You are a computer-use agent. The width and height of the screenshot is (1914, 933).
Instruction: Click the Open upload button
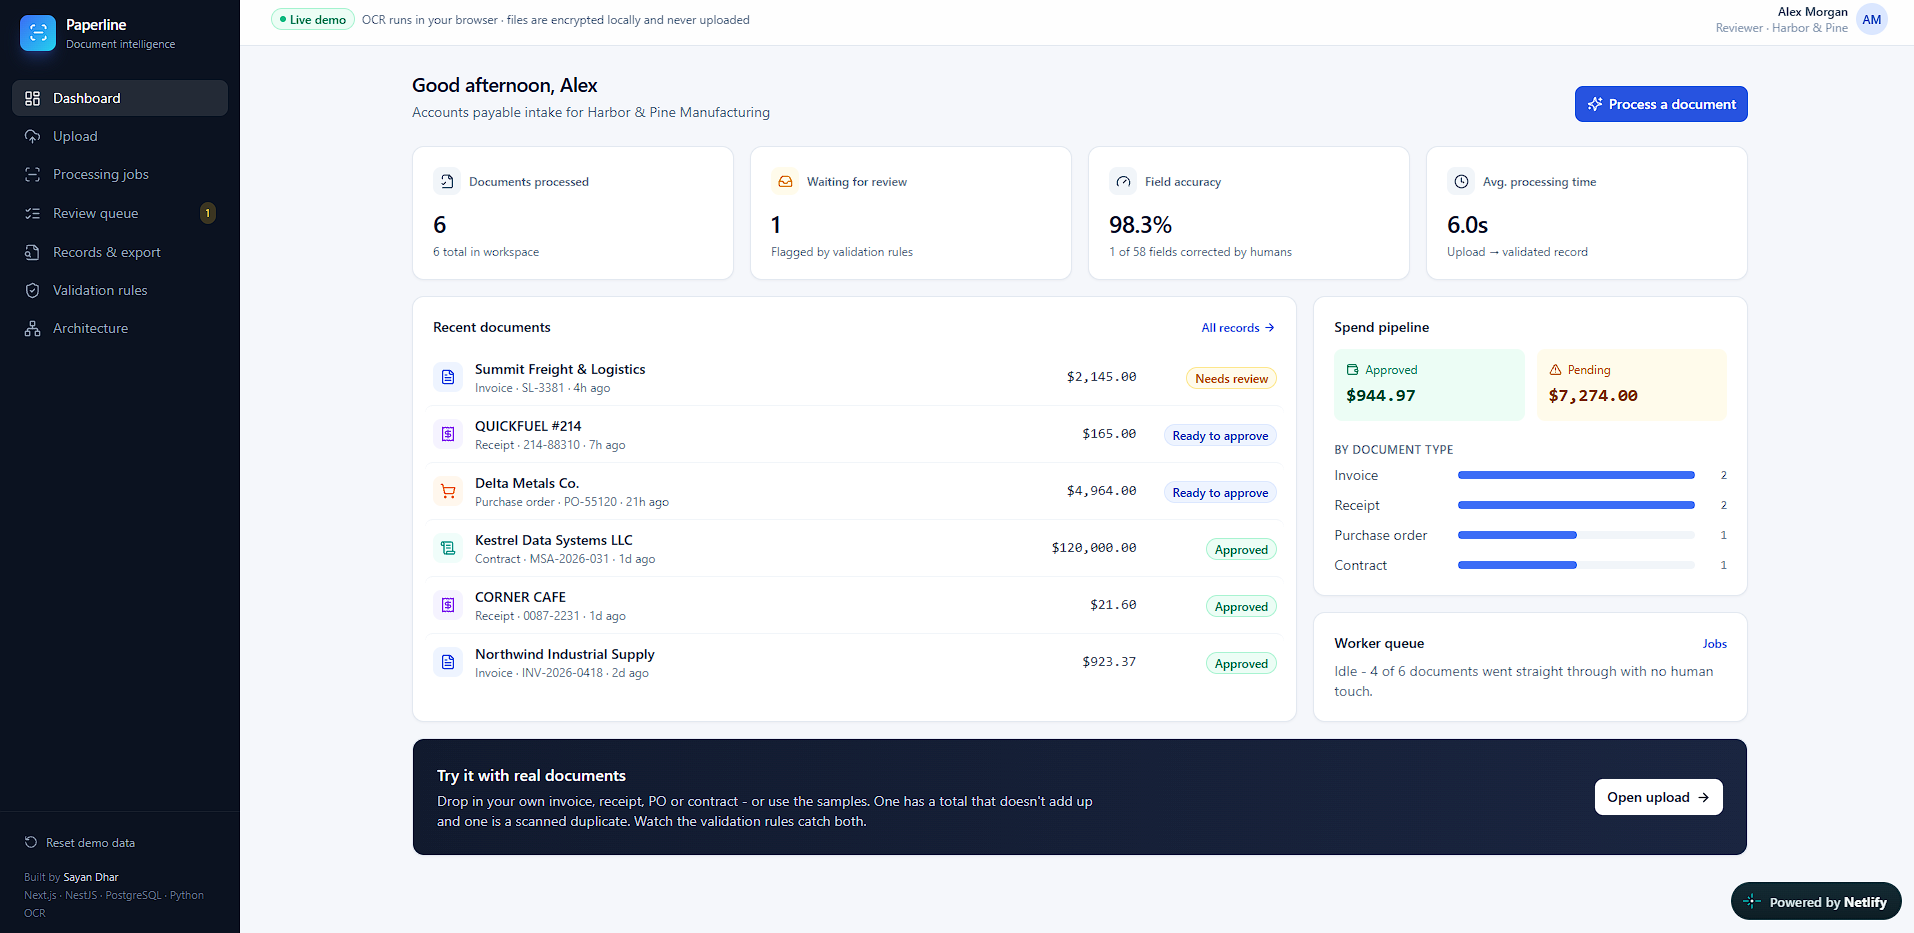click(x=1658, y=797)
